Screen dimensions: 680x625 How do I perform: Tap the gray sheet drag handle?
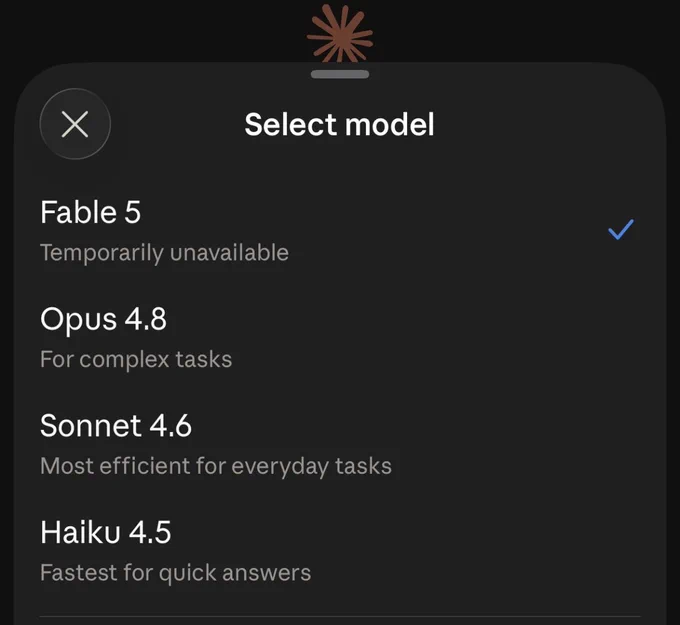(x=340, y=74)
